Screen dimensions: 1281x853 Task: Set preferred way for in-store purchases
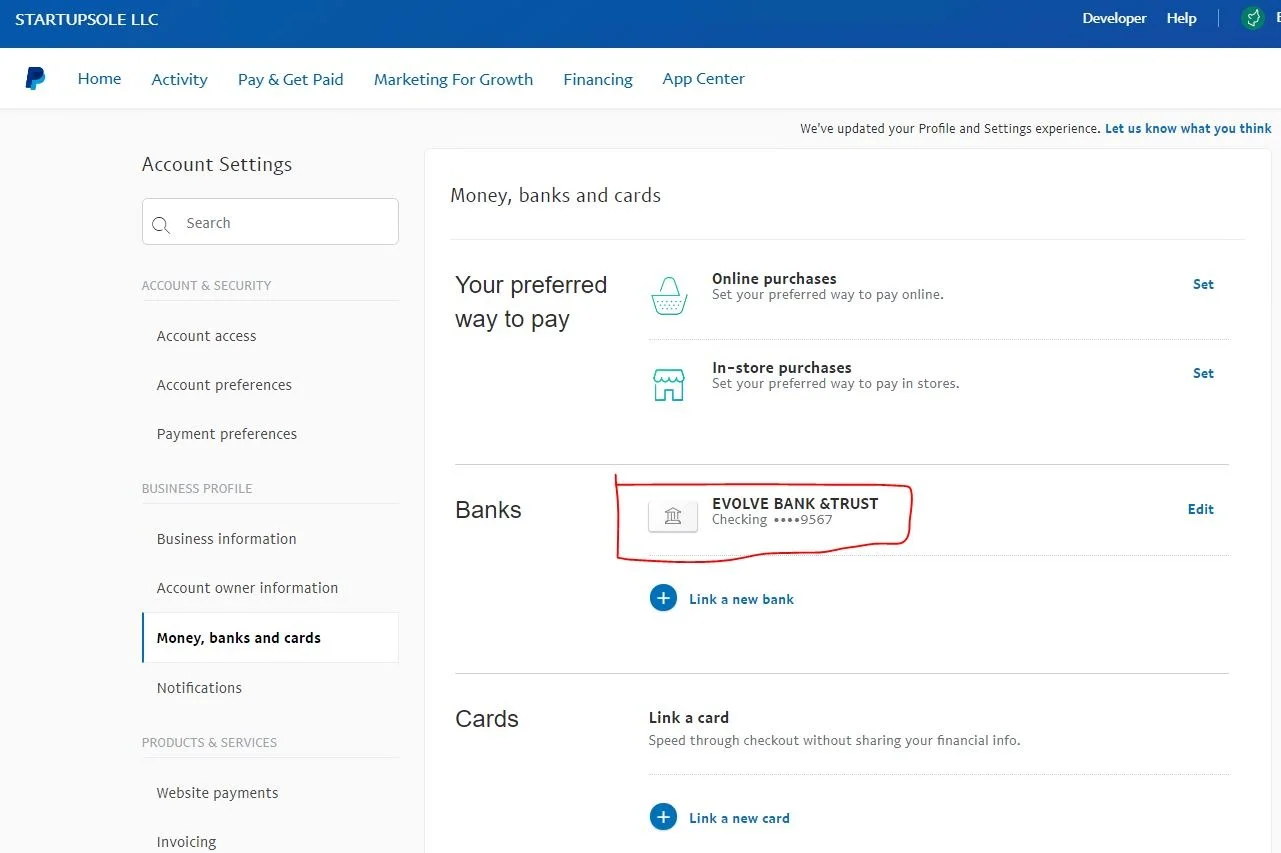[x=1203, y=373]
